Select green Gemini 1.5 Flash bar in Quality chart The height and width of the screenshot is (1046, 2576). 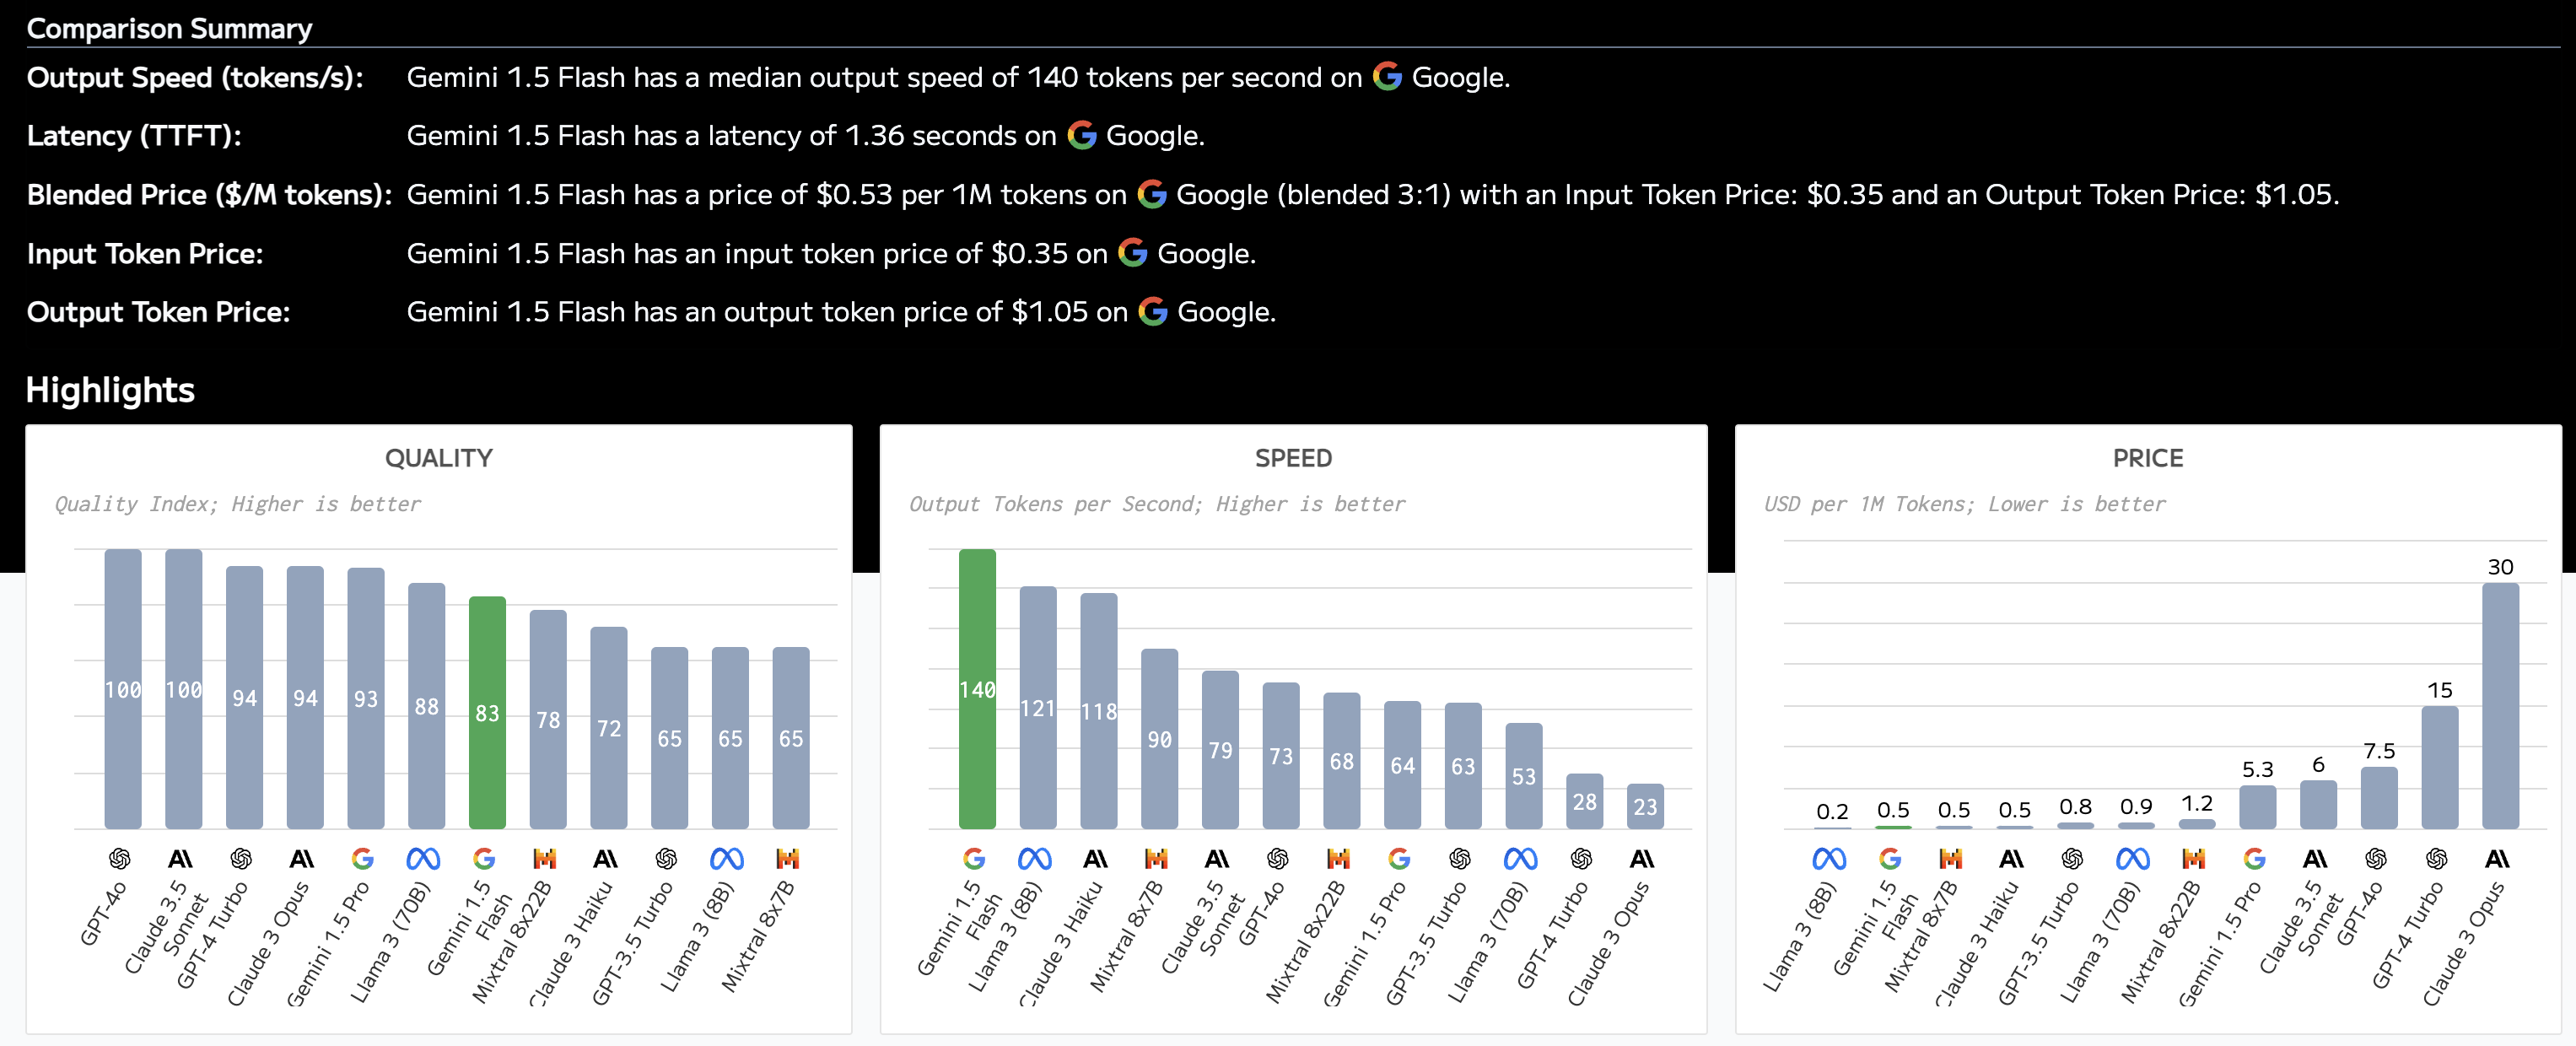(x=487, y=712)
